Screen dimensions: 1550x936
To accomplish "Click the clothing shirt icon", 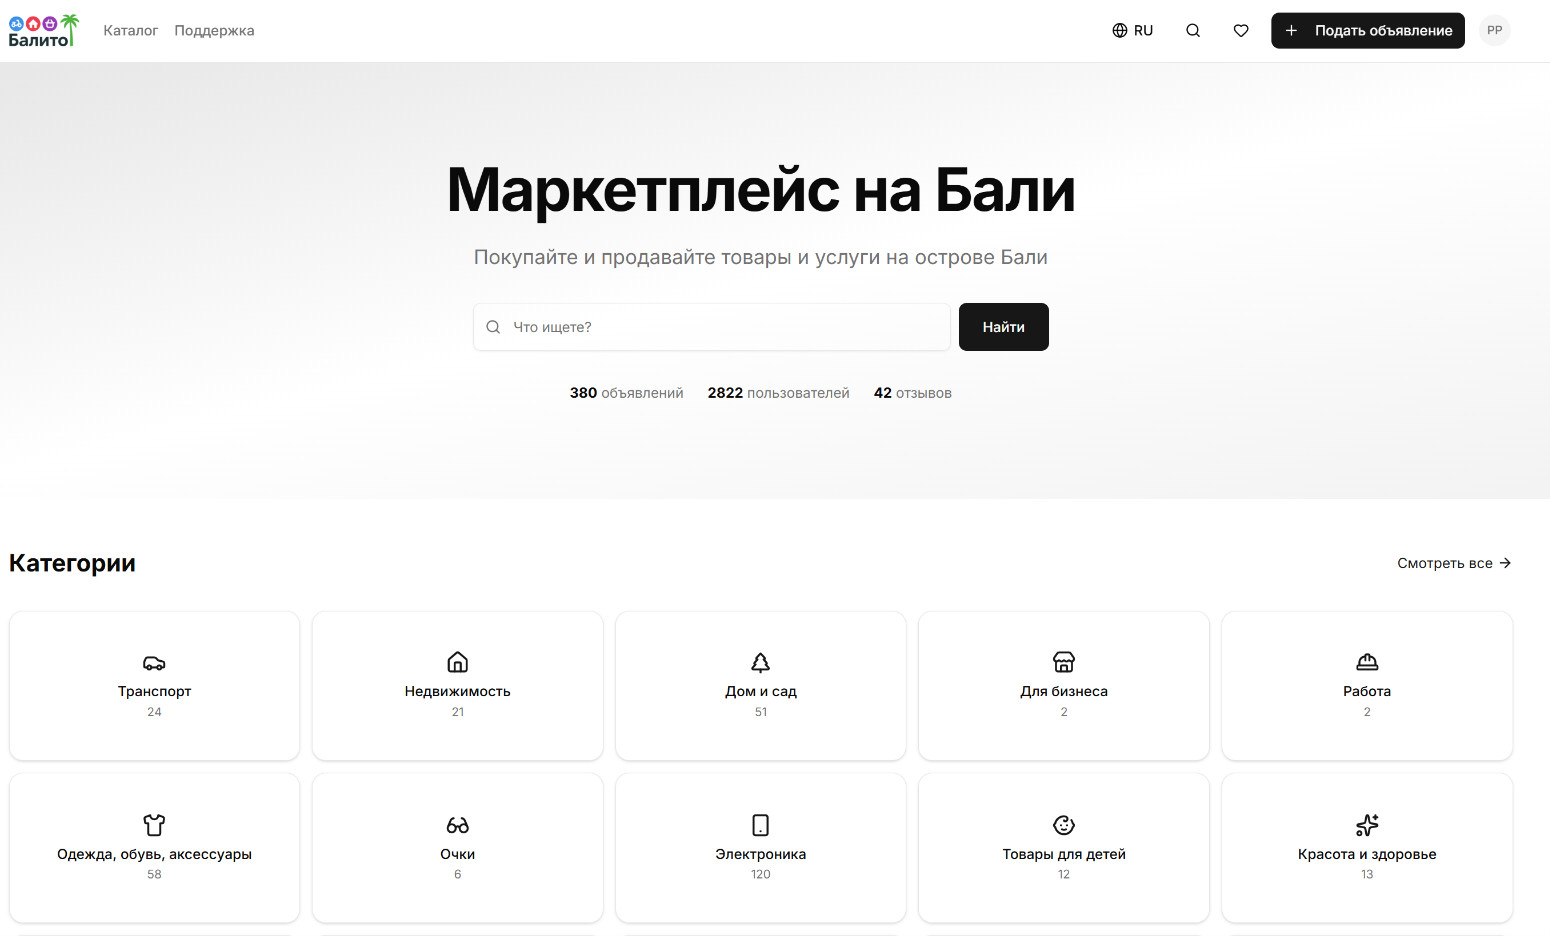I will [154, 825].
